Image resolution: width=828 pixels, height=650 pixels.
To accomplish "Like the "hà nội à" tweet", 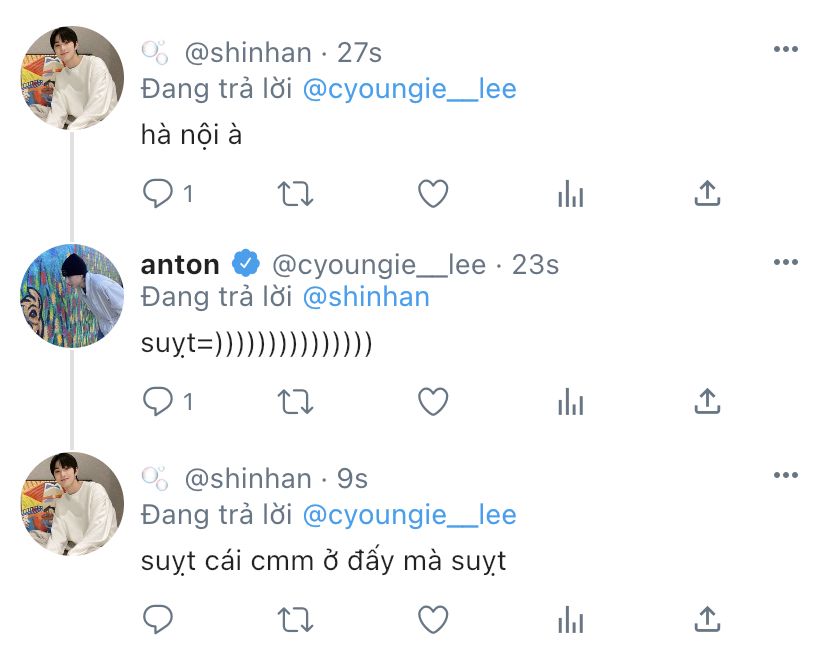I will pos(433,194).
